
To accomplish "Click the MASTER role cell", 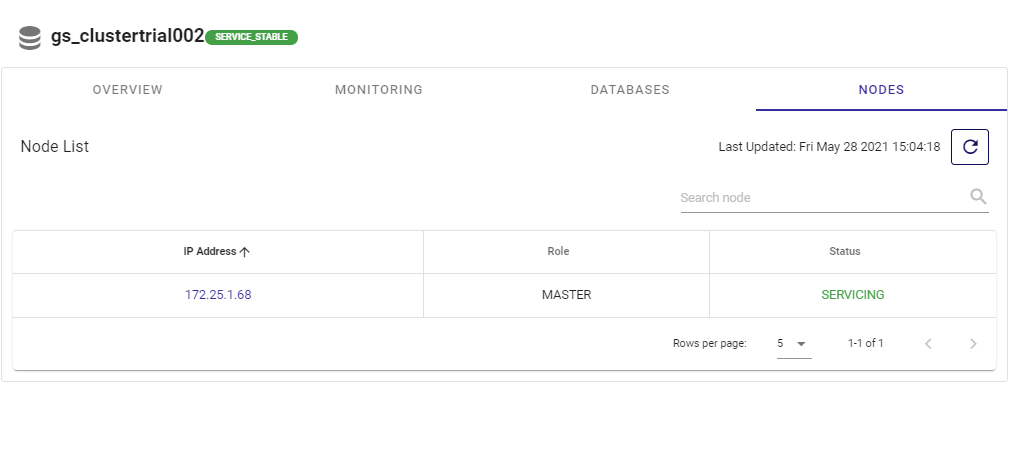I will point(566,295).
